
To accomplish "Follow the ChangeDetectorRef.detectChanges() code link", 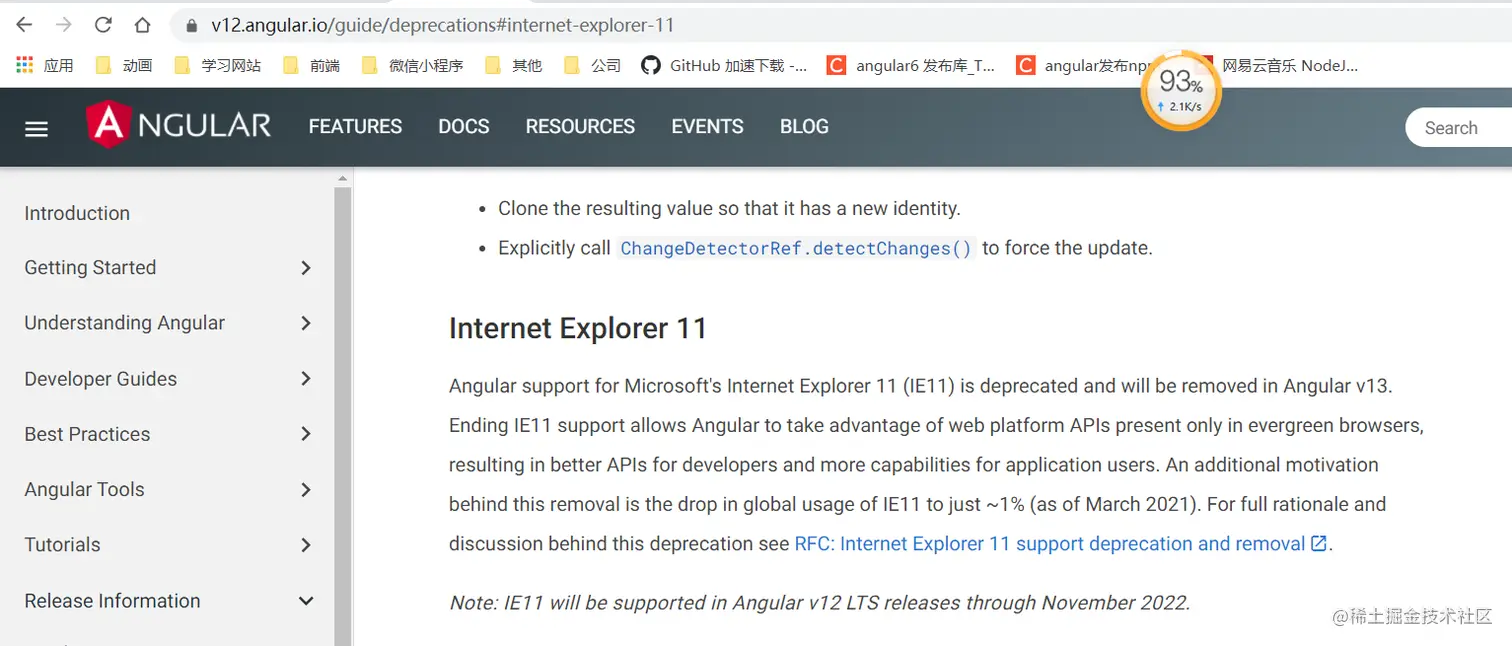I will 796,248.
